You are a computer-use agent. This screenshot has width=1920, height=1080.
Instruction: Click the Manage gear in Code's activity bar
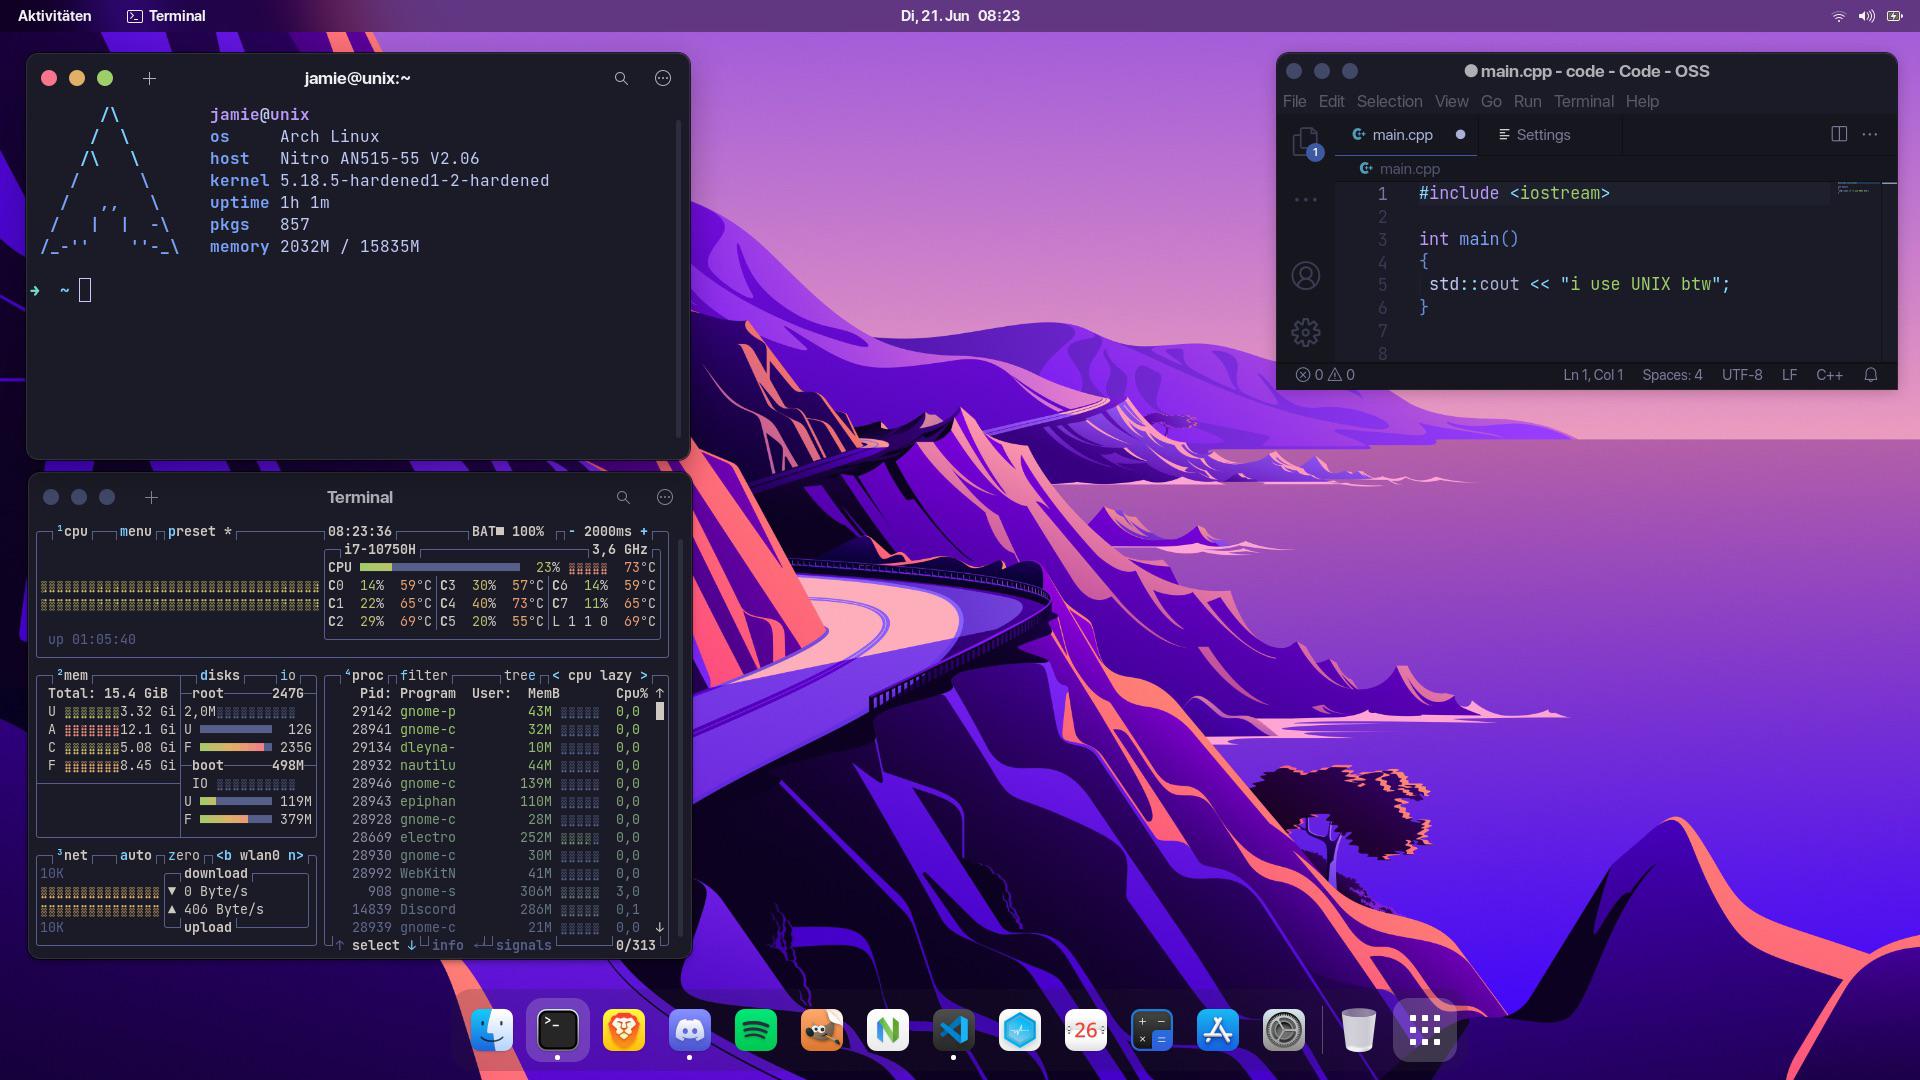1306,333
